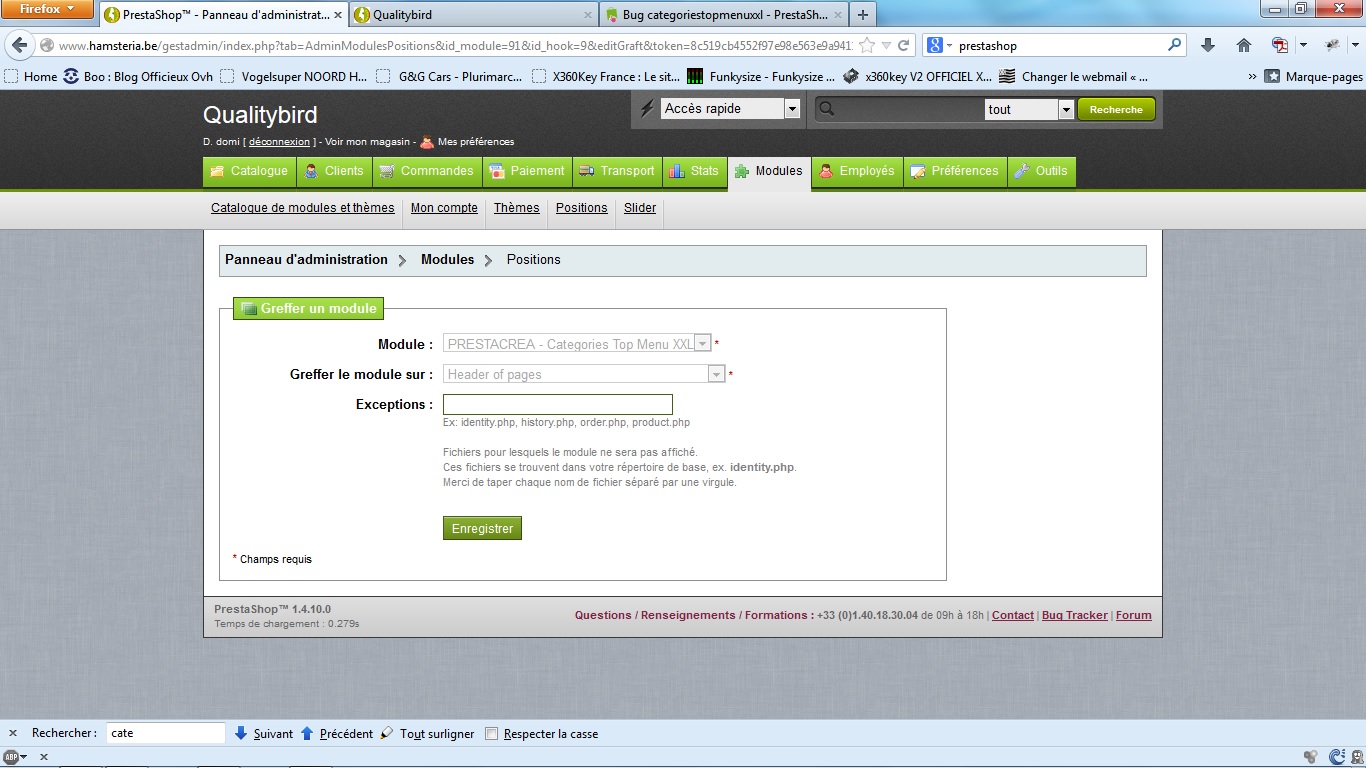Open the Module dropdown showing PRESTACREA
The width and height of the screenshot is (1366, 768).
click(x=577, y=344)
